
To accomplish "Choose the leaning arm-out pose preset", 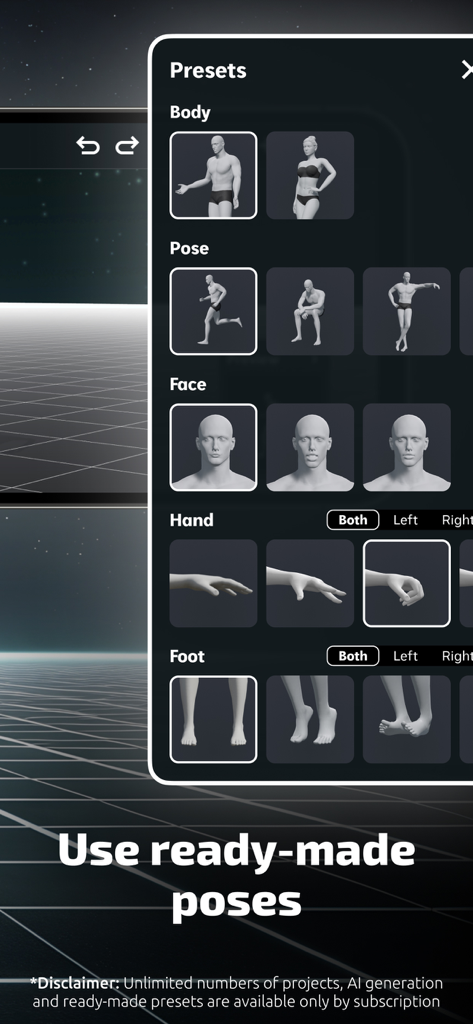I will point(407,311).
